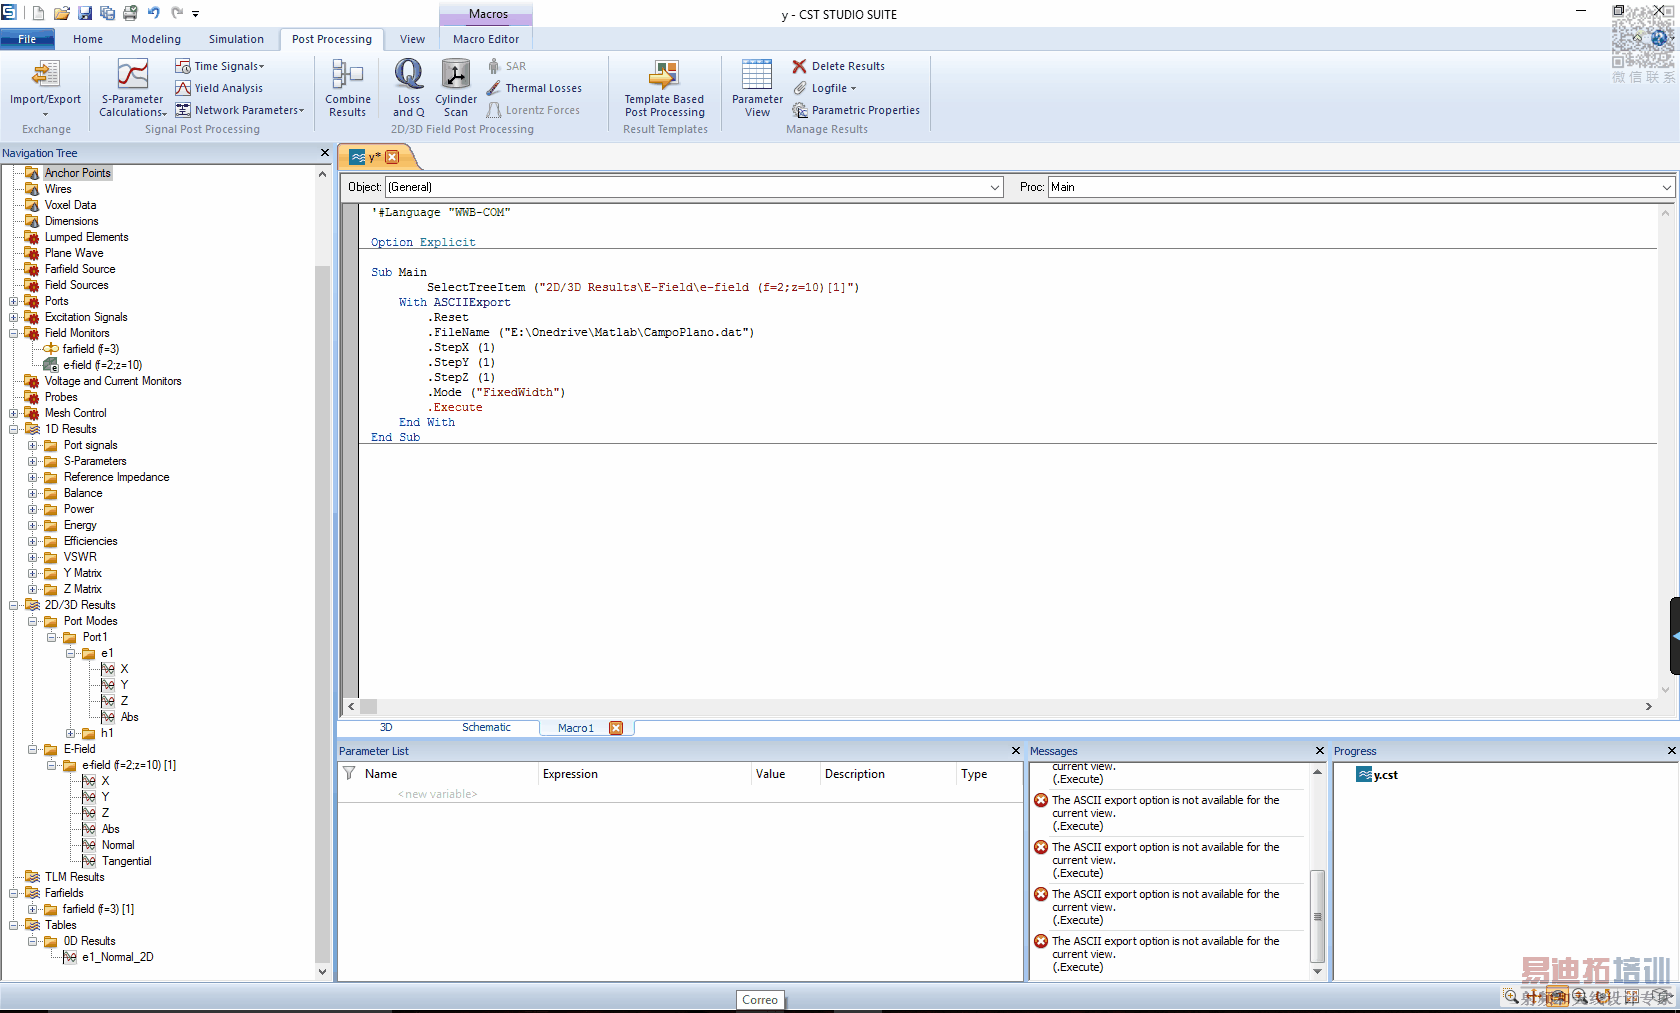
Task: Select Lumped Elements in tree
Action: tap(86, 237)
